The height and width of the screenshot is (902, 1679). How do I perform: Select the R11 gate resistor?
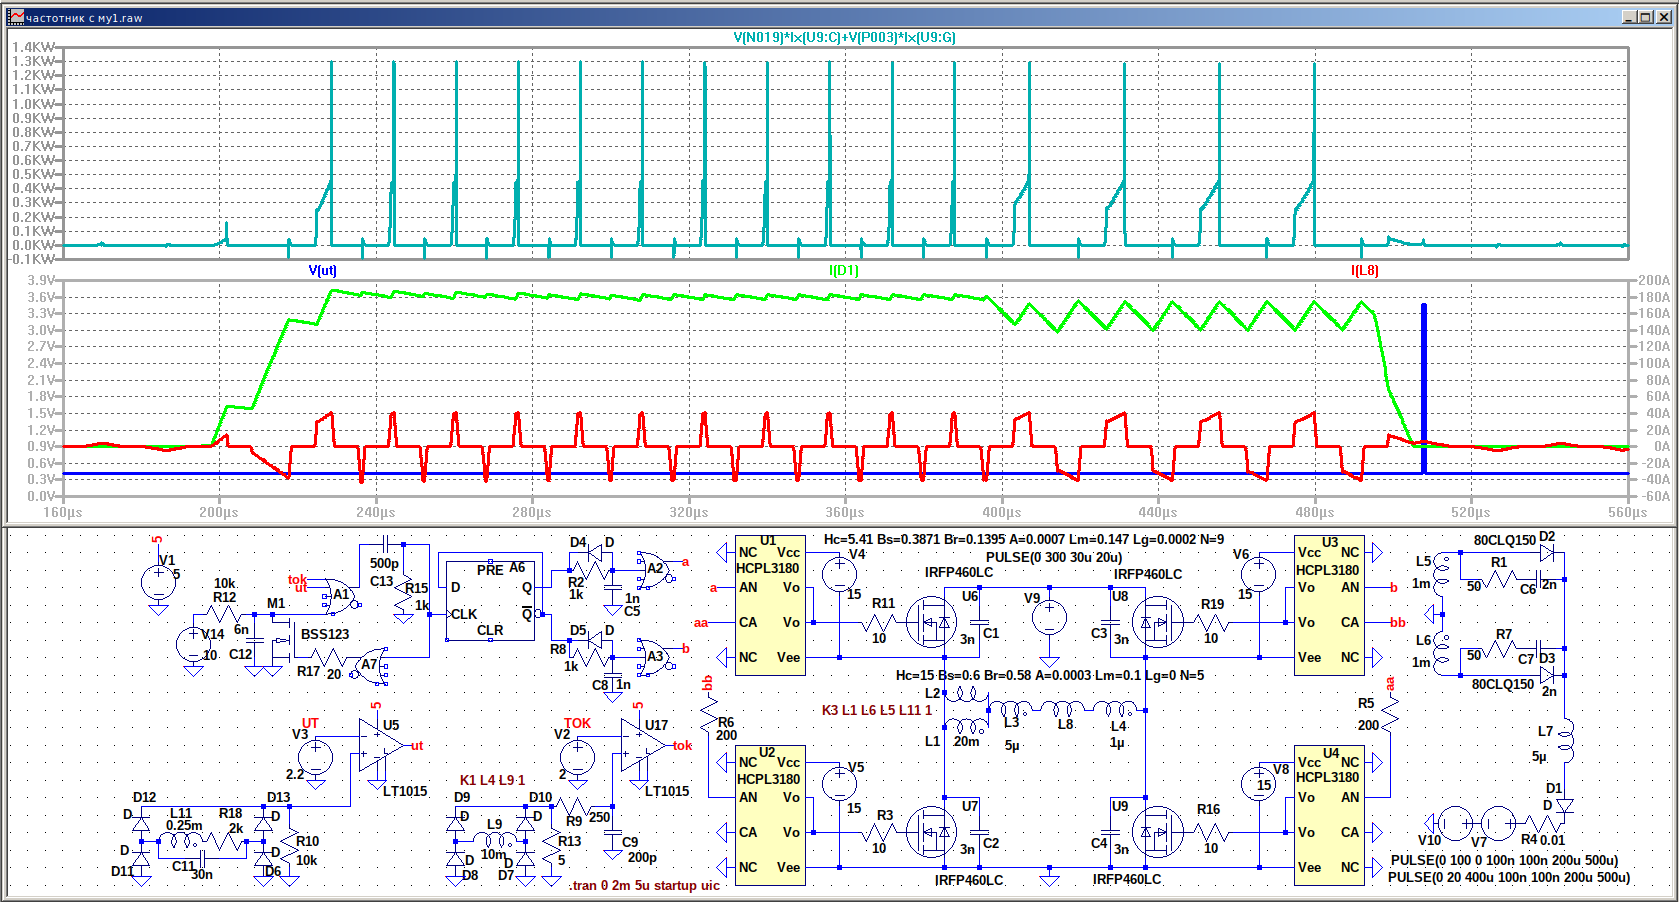click(880, 620)
